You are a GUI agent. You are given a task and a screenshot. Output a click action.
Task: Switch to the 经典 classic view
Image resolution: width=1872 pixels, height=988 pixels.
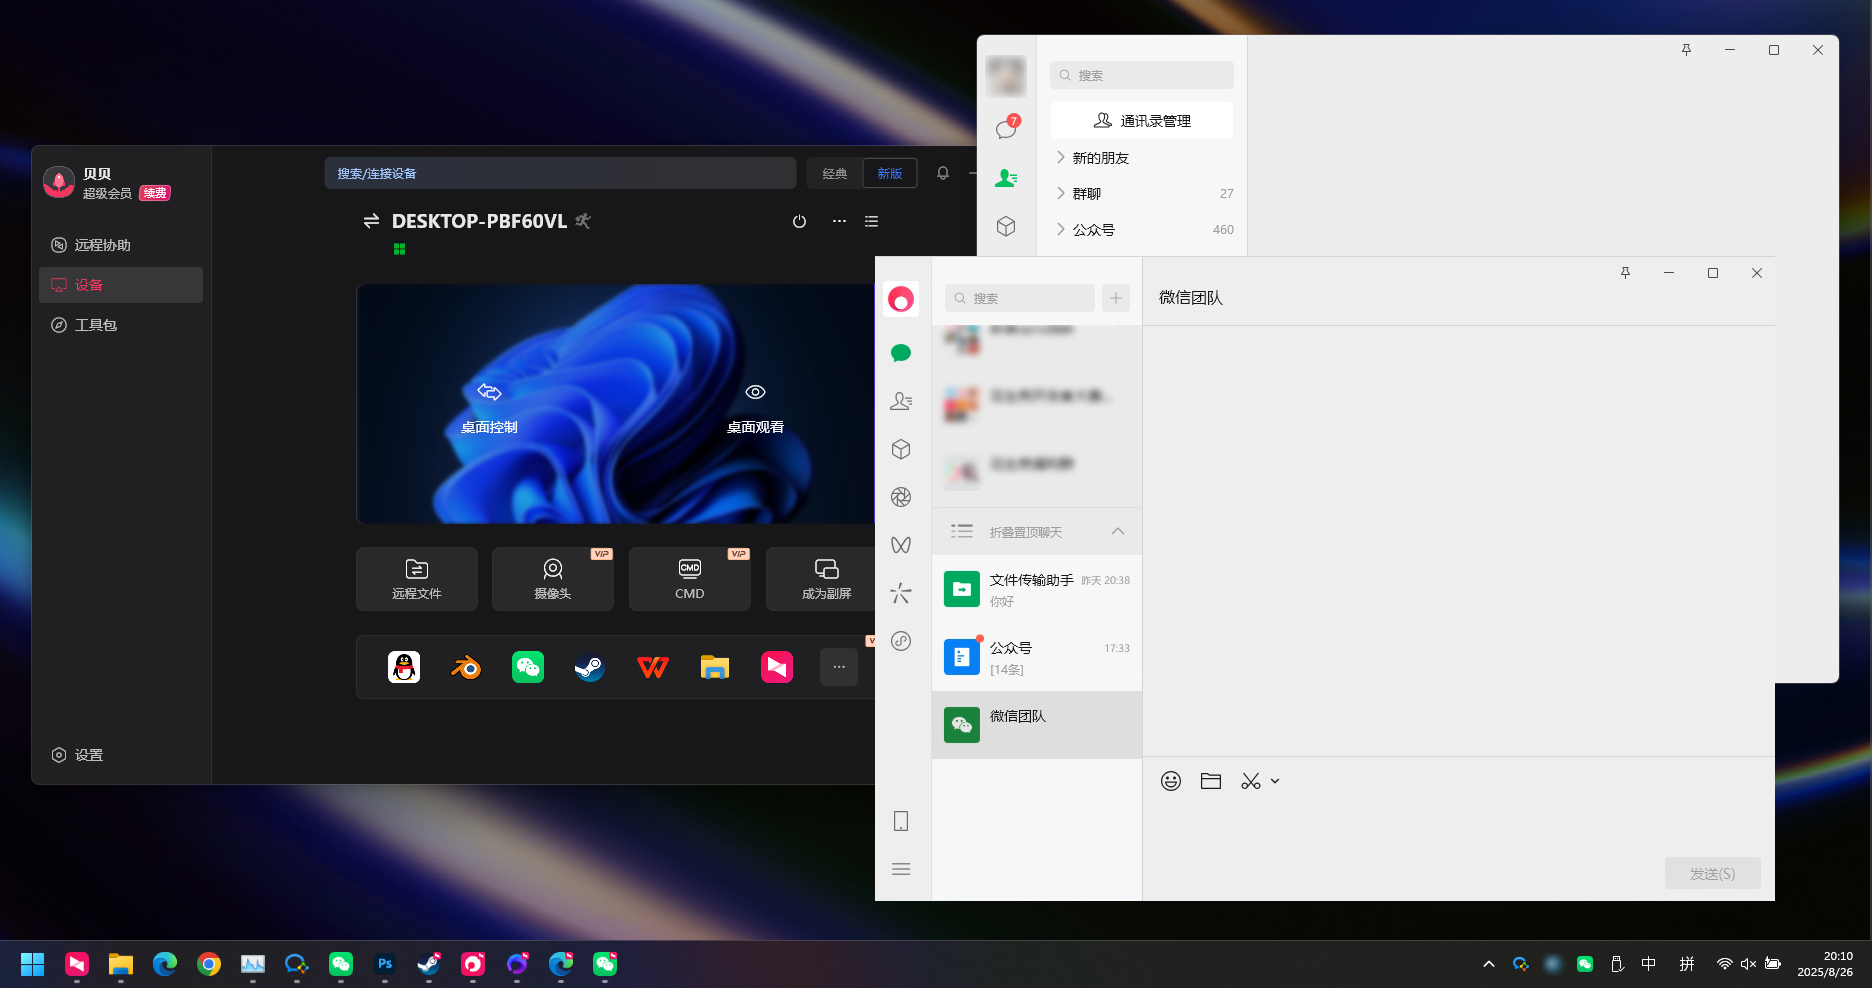[835, 173]
